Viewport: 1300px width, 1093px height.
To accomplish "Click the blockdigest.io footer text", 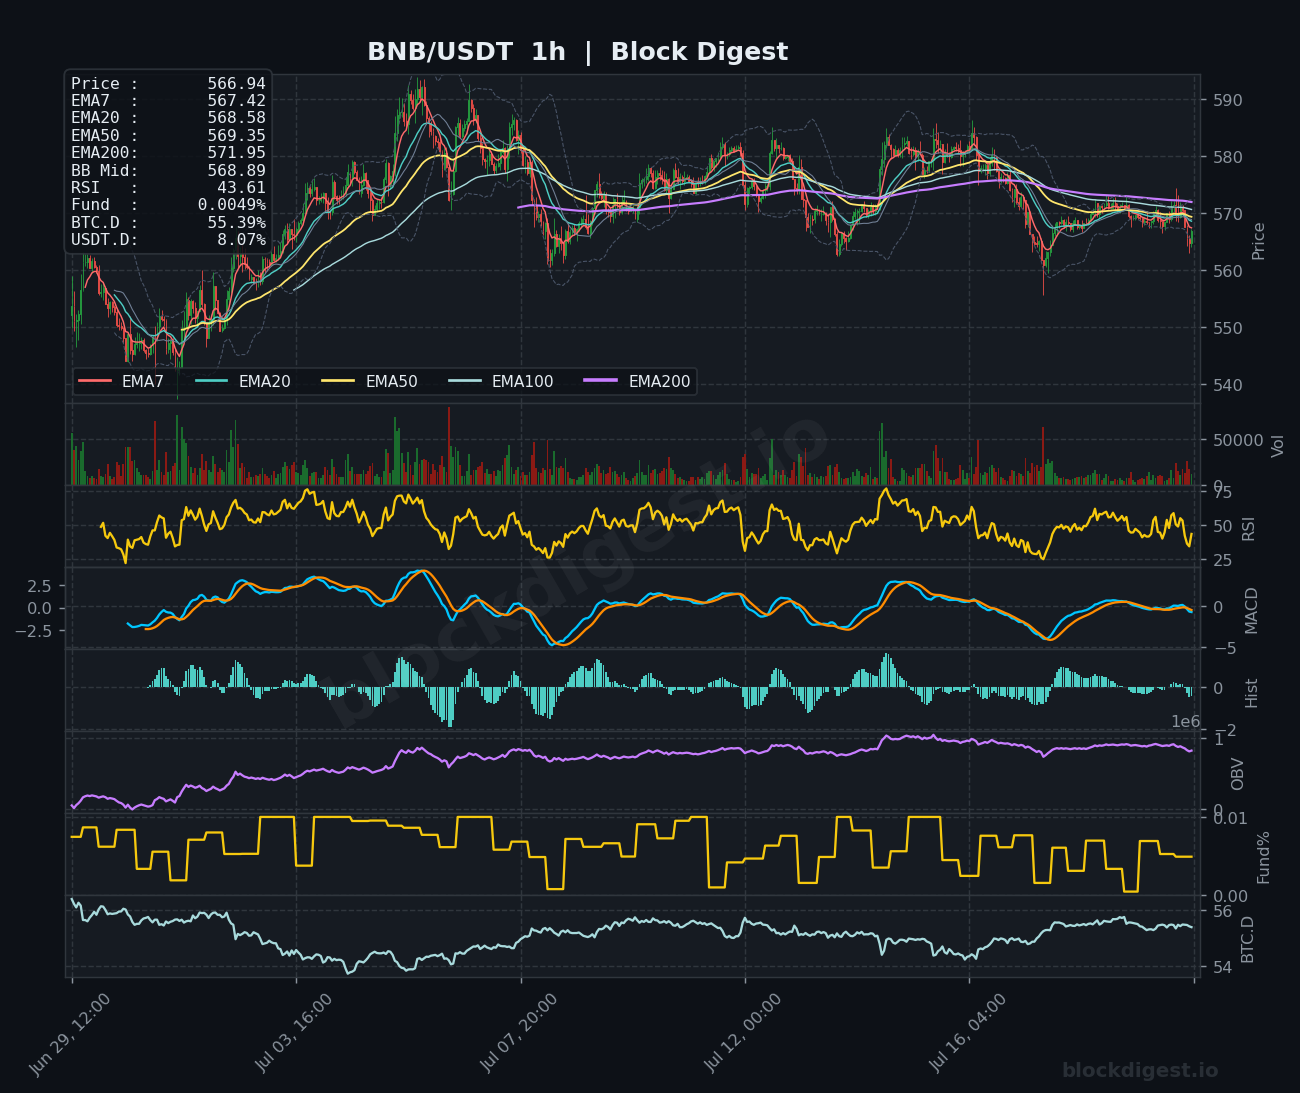I will coord(1140,1071).
